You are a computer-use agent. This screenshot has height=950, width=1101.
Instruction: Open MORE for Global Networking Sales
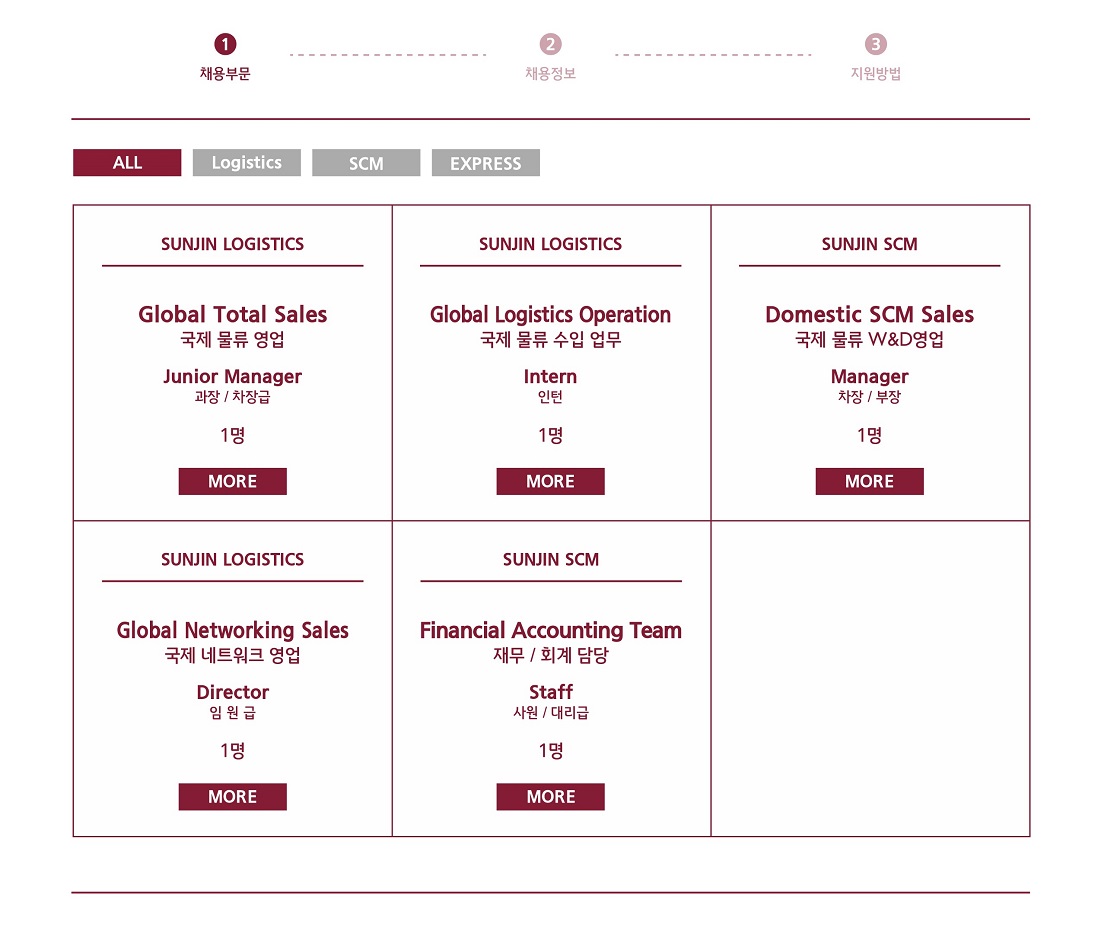coord(232,797)
